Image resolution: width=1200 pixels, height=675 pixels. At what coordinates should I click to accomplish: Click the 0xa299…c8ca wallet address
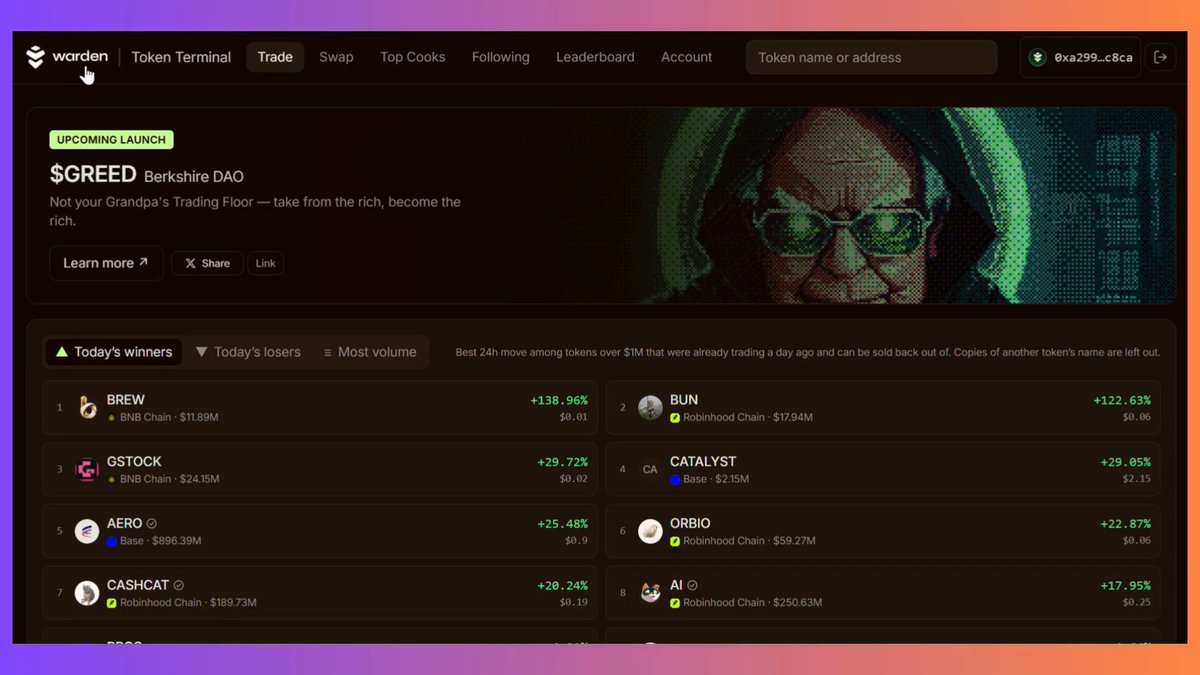(x=1094, y=58)
